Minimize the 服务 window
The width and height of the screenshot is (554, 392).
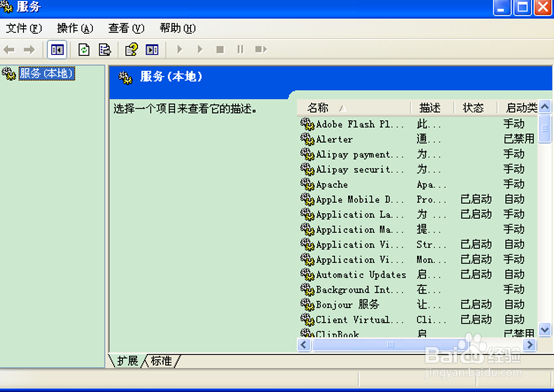pos(502,7)
